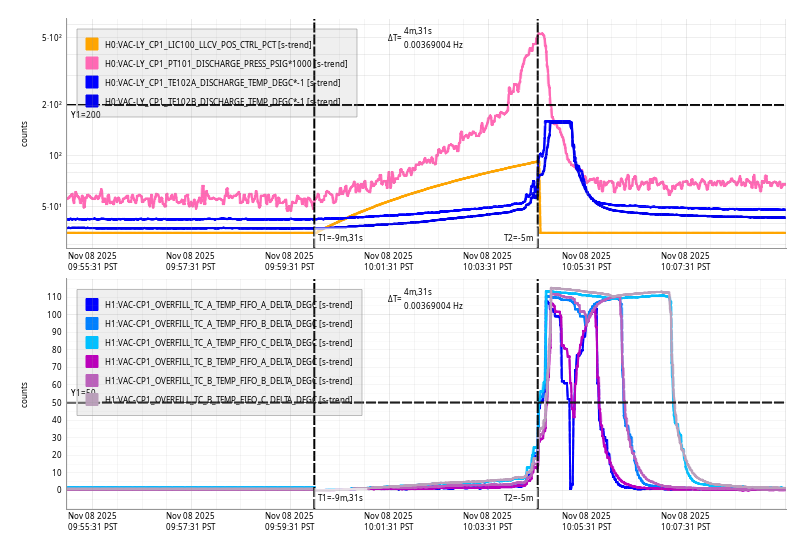804x551 pixels.
Task: Click the counts y-axis label of top plot
Action: [x=25, y=133]
